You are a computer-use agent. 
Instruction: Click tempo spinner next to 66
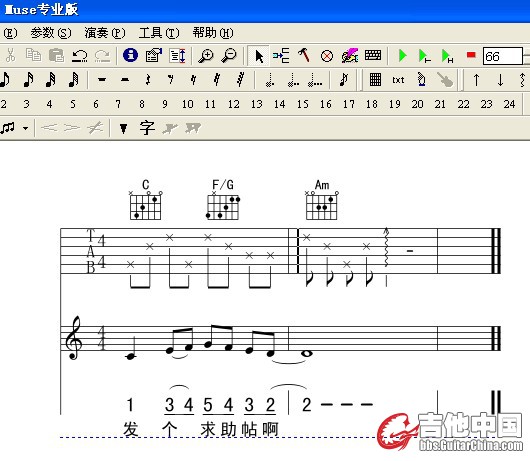[x=526, y=56]
